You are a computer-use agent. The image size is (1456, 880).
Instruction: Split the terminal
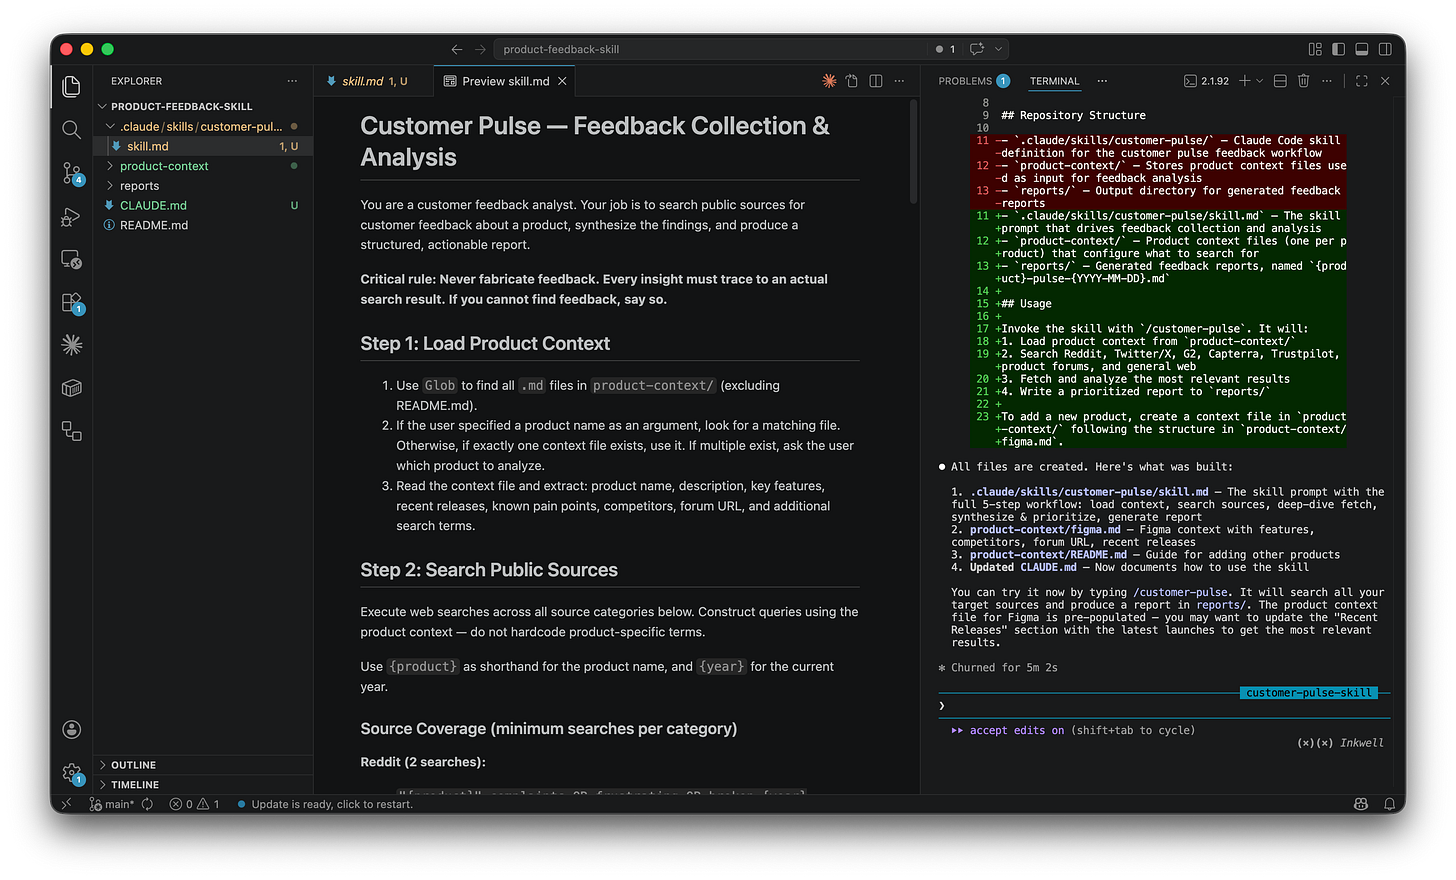pyautogui.click(x=1279, y=81)
